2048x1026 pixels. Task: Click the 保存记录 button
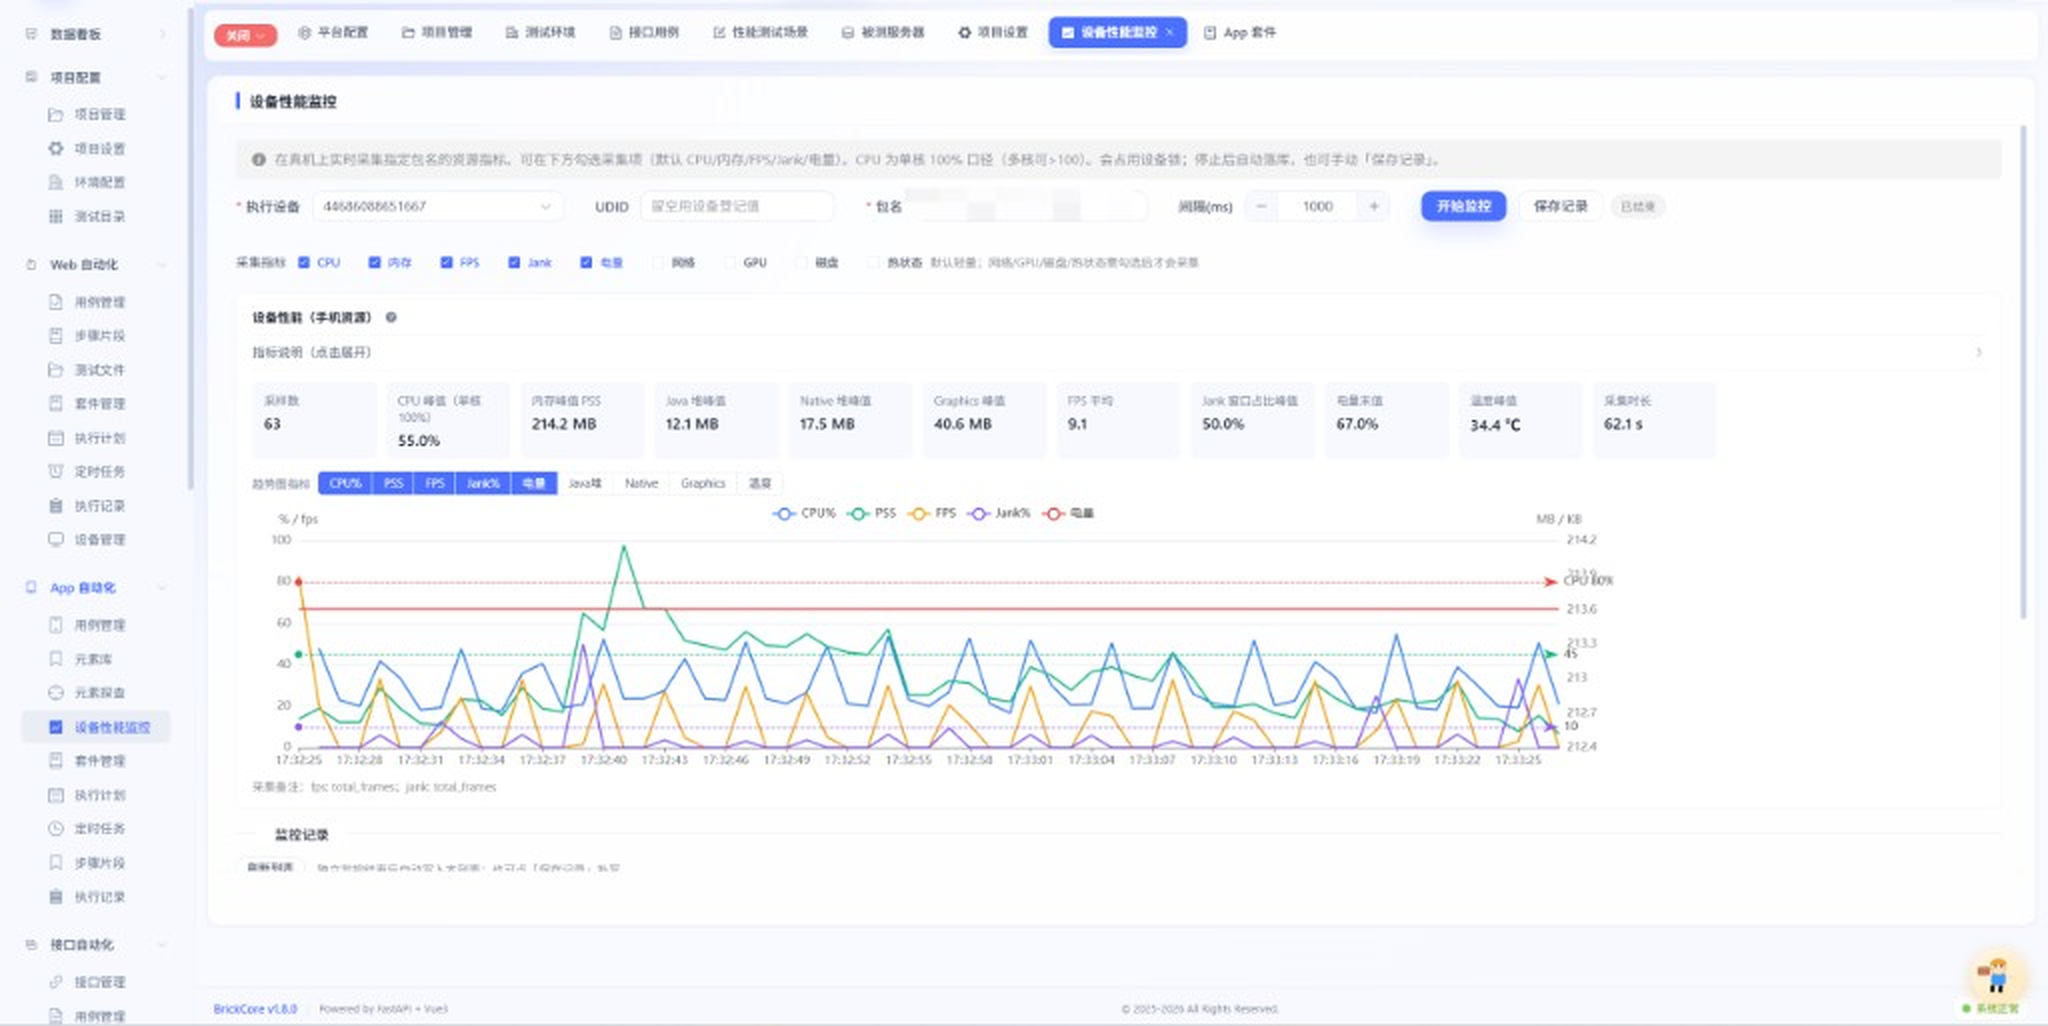click(x=1561, y=207)
